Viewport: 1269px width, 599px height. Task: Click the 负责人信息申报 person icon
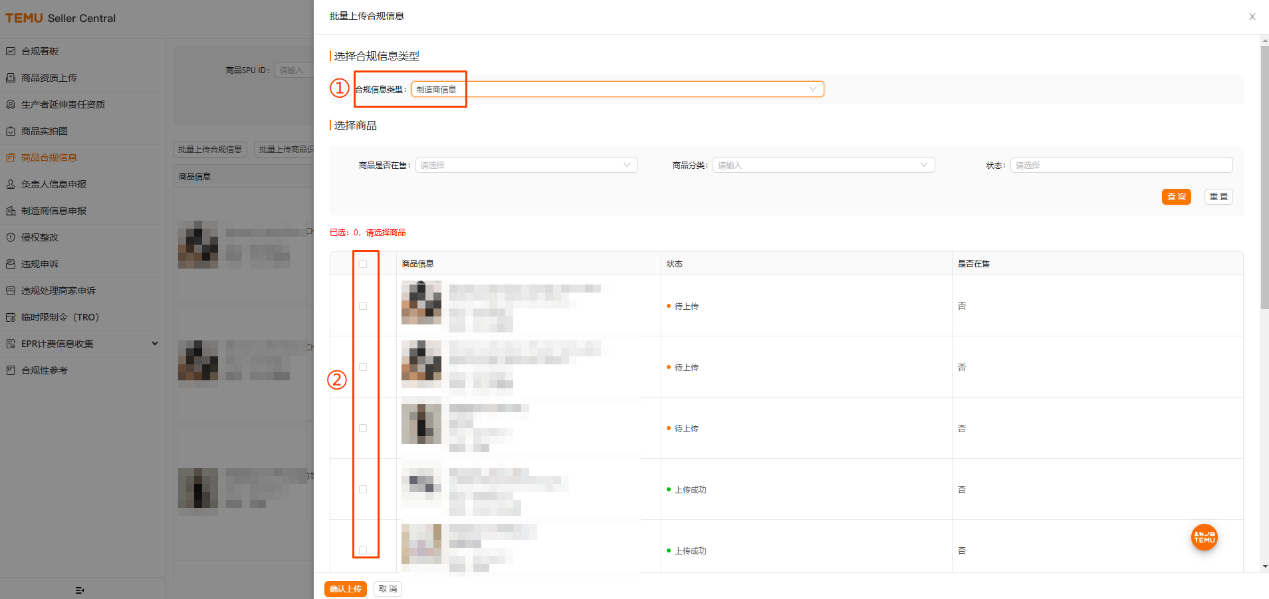point(10,184)
